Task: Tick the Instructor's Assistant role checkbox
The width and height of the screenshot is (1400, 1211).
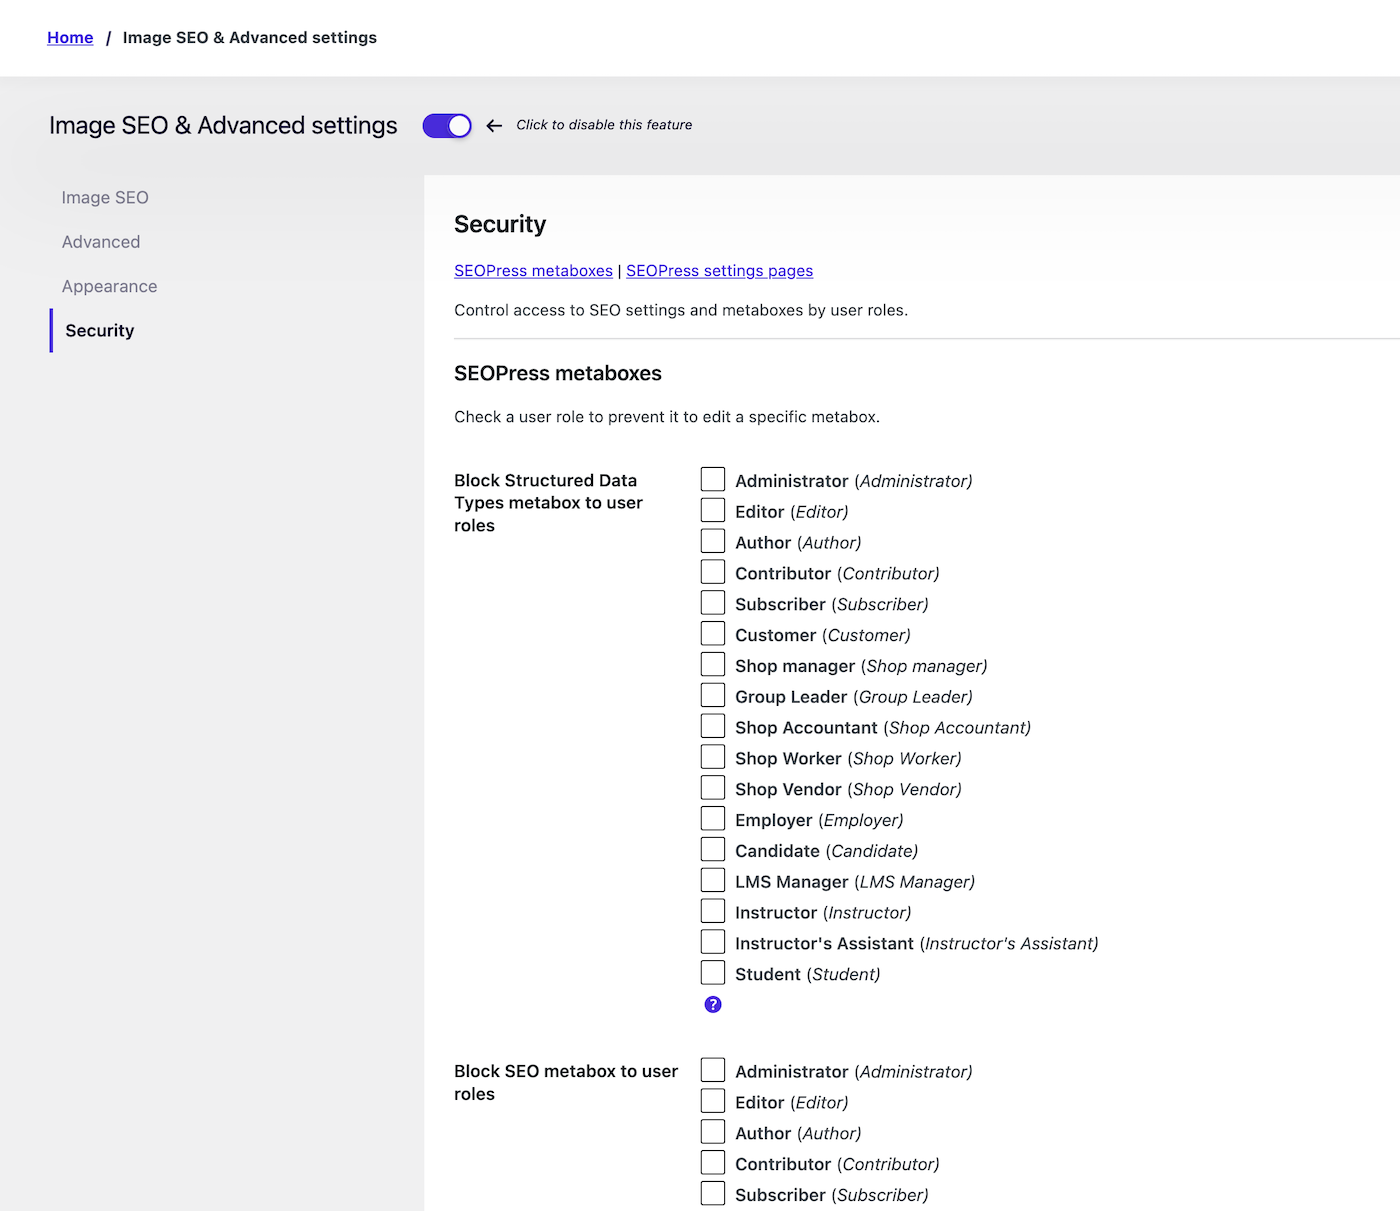Action: click(x=713, y=942)
